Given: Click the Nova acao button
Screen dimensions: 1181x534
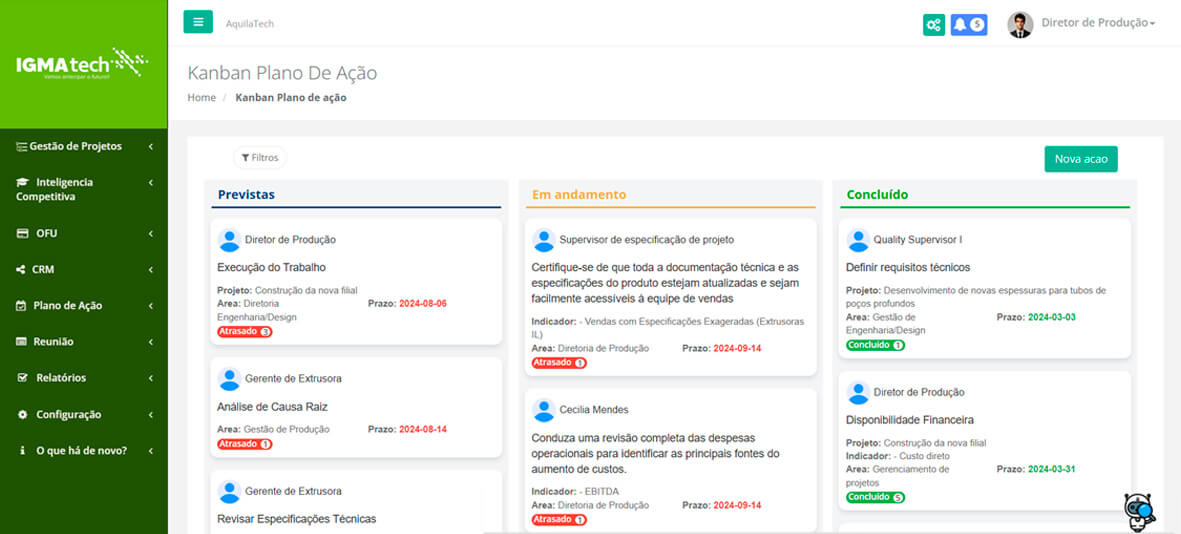Looking at the screenshot, I should [1081, 159].
